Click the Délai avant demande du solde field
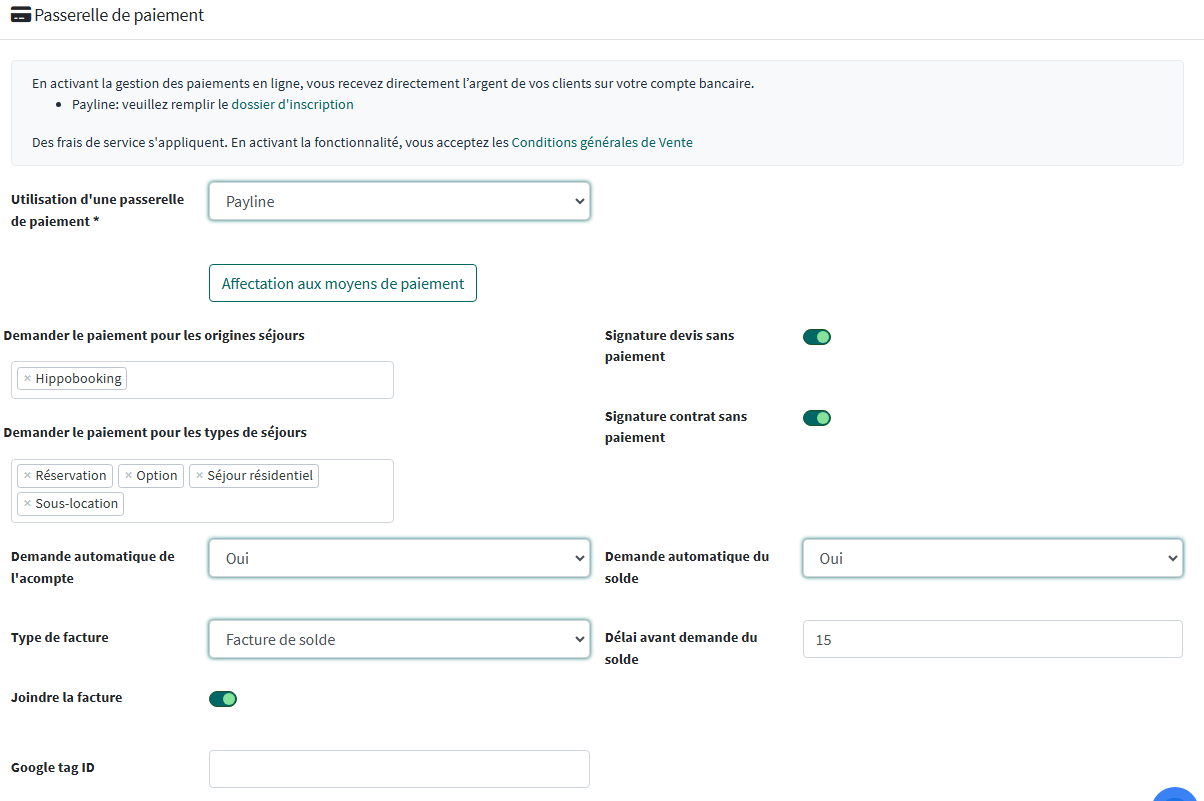 click(x=992, y=640)
